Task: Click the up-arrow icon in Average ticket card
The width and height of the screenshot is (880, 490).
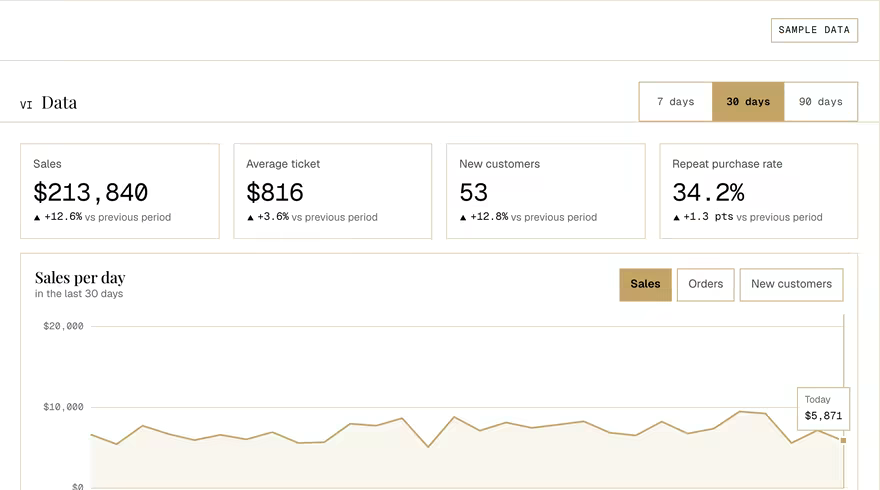Action: point(250,218)
